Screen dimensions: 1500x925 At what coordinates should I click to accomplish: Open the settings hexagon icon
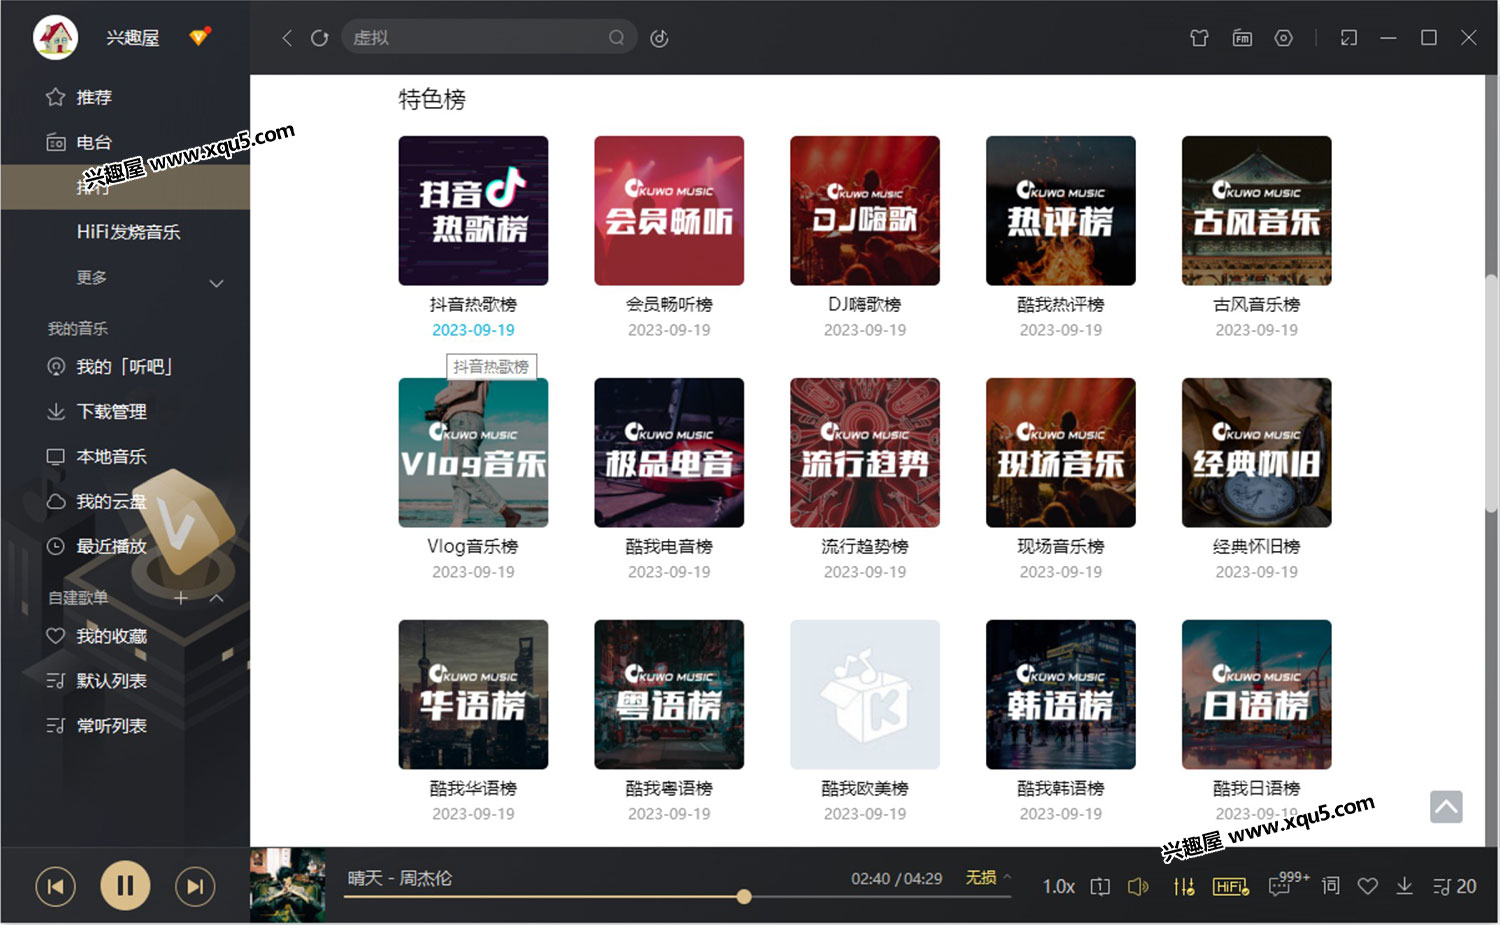[x=1284, y=38]
